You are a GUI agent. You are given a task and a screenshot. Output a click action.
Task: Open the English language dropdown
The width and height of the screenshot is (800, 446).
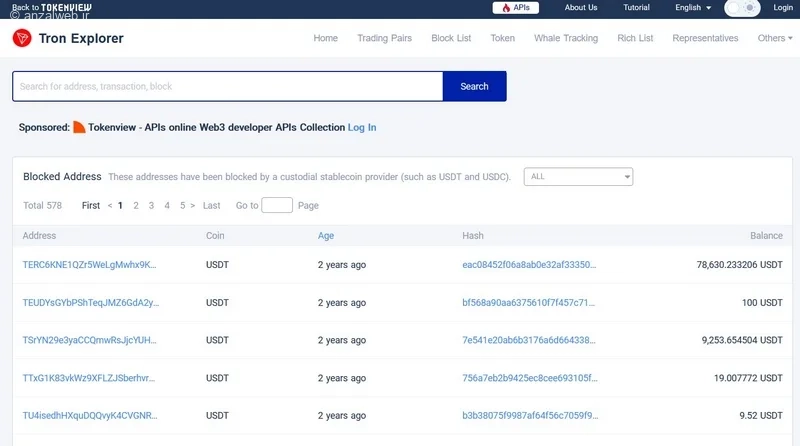[693, 8]
